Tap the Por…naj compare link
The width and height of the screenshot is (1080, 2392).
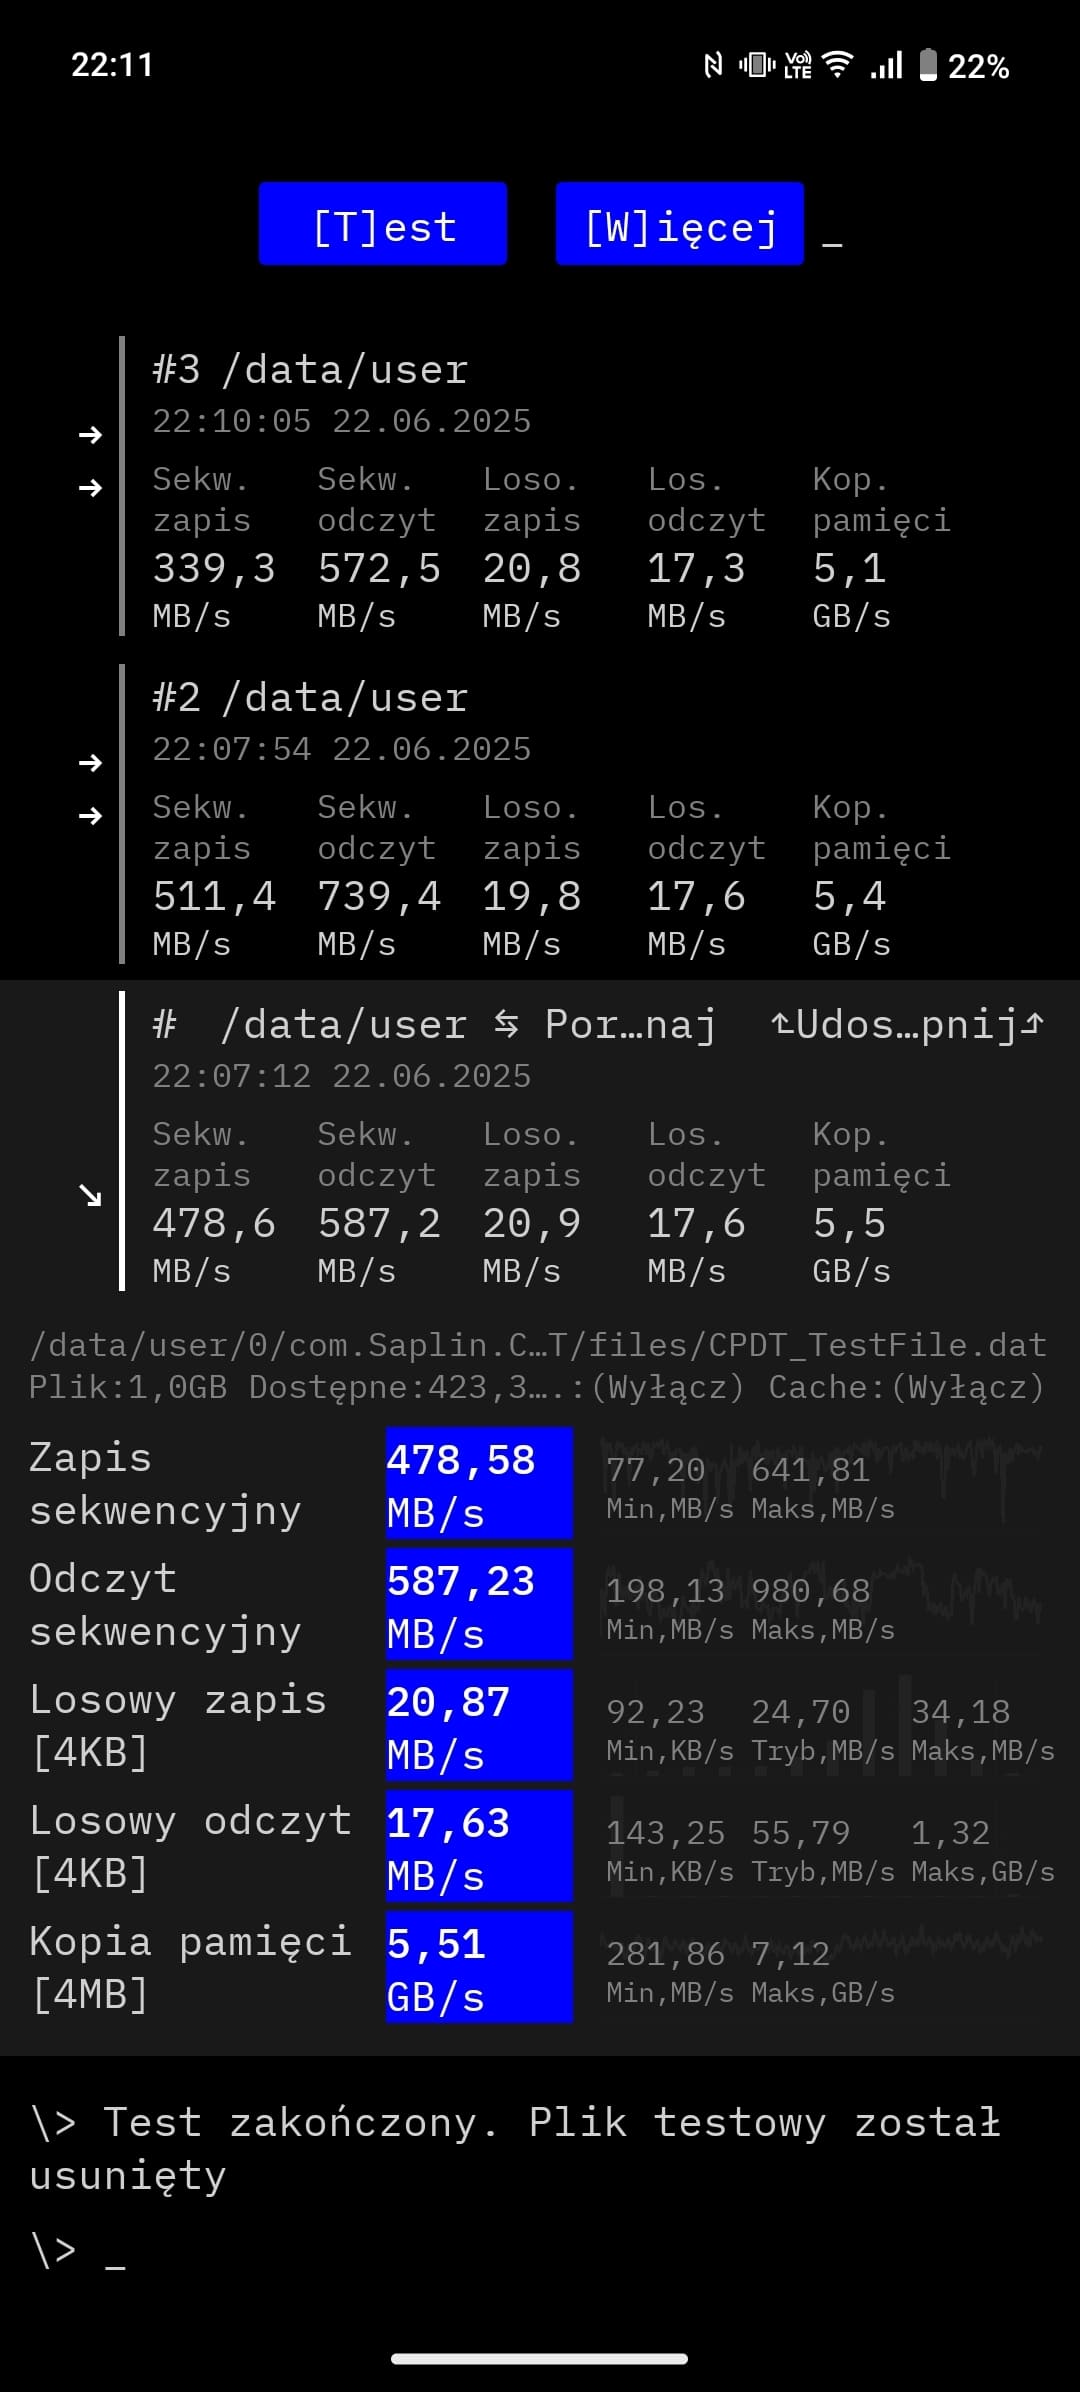pyautogui.click(x=607, y=1025)
